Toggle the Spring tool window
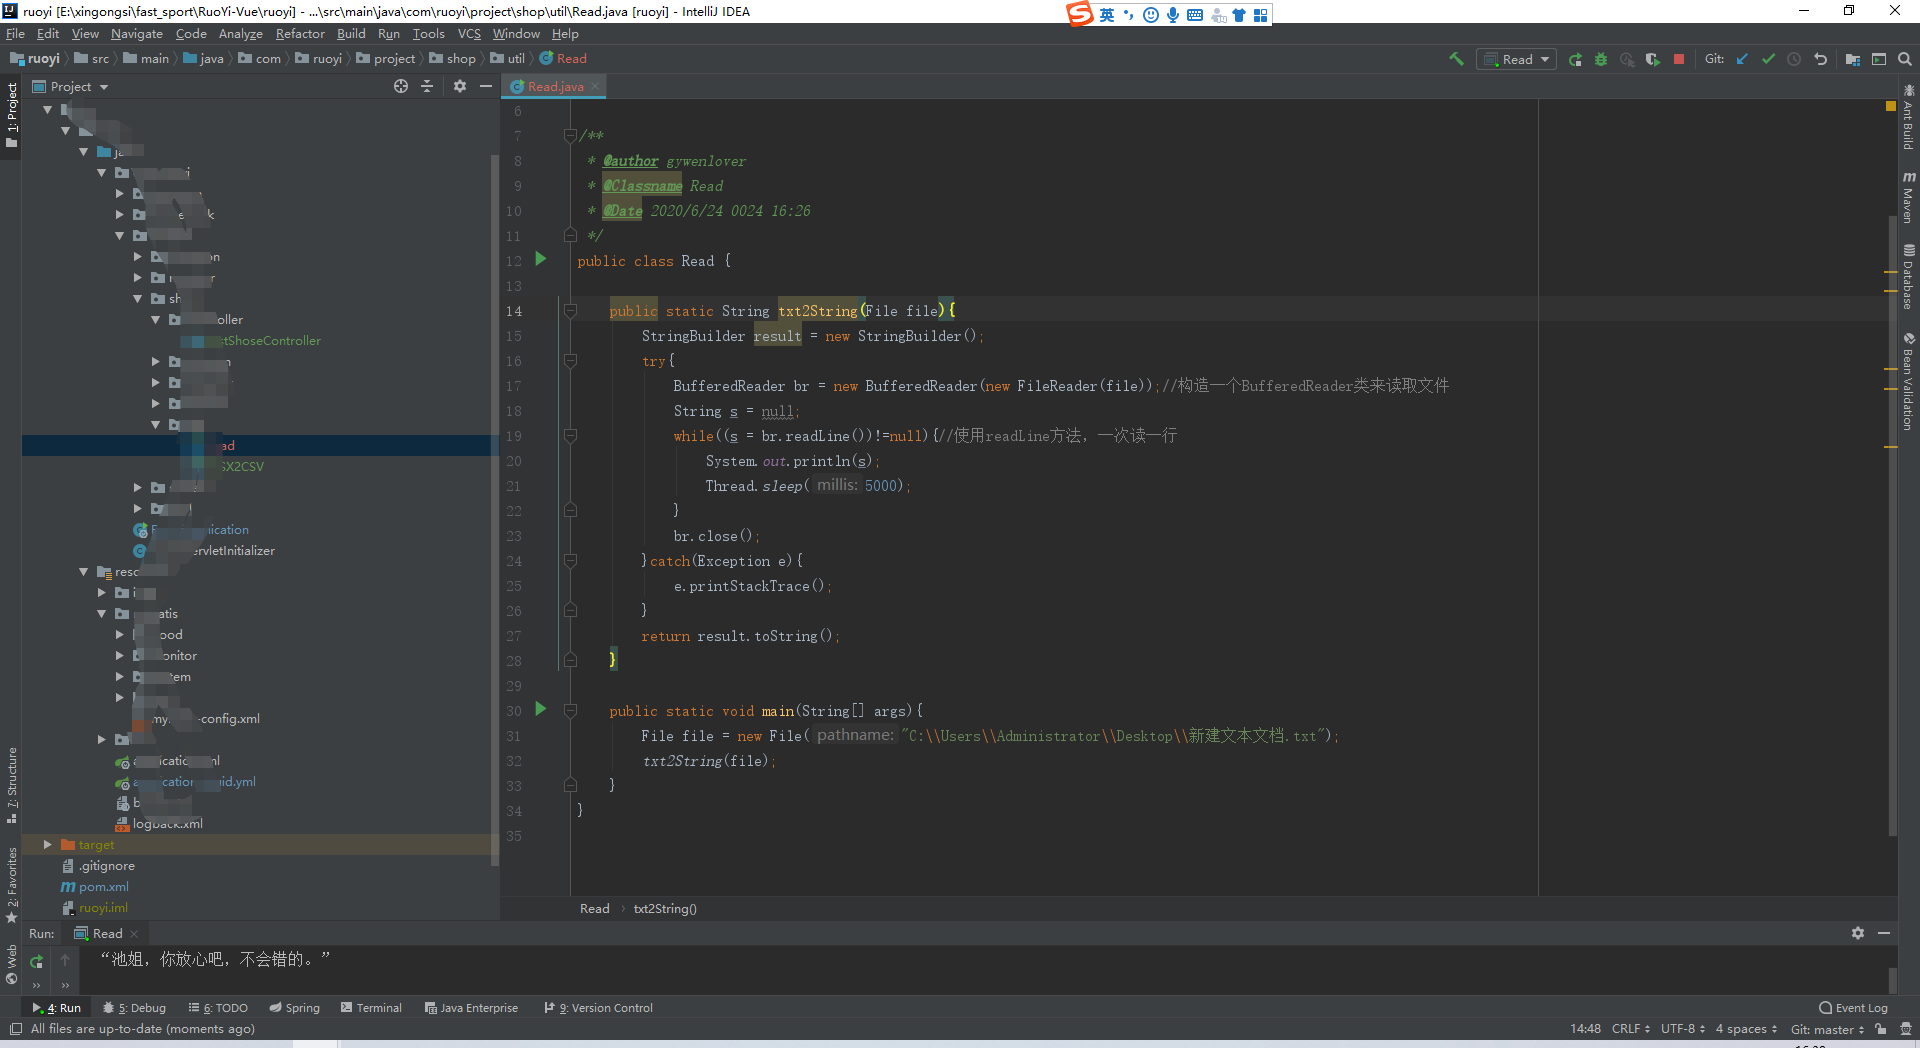Image resolution: width=1920 pixels, height=1048 pixels. pyautogui.click(x=294, y=1008)
